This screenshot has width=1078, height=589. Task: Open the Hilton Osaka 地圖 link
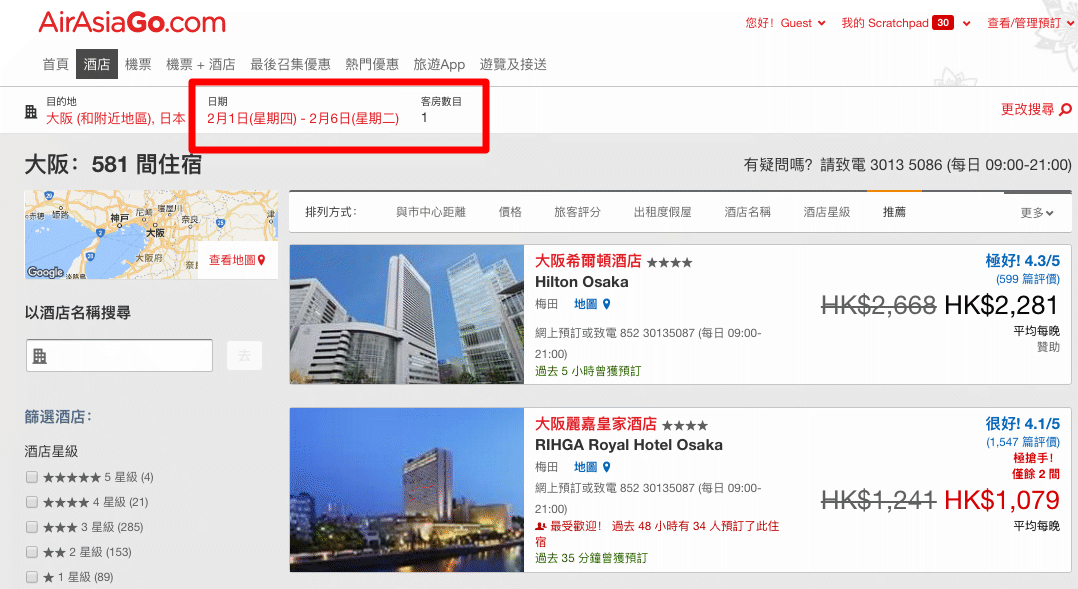586,304
